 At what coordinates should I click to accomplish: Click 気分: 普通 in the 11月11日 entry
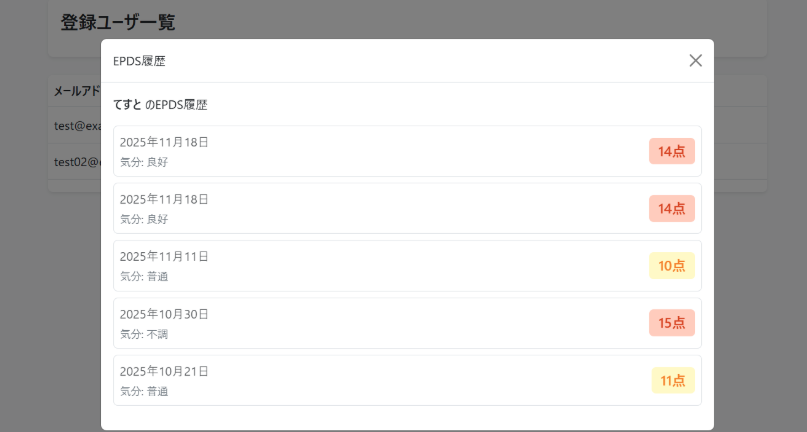(144, 276)
